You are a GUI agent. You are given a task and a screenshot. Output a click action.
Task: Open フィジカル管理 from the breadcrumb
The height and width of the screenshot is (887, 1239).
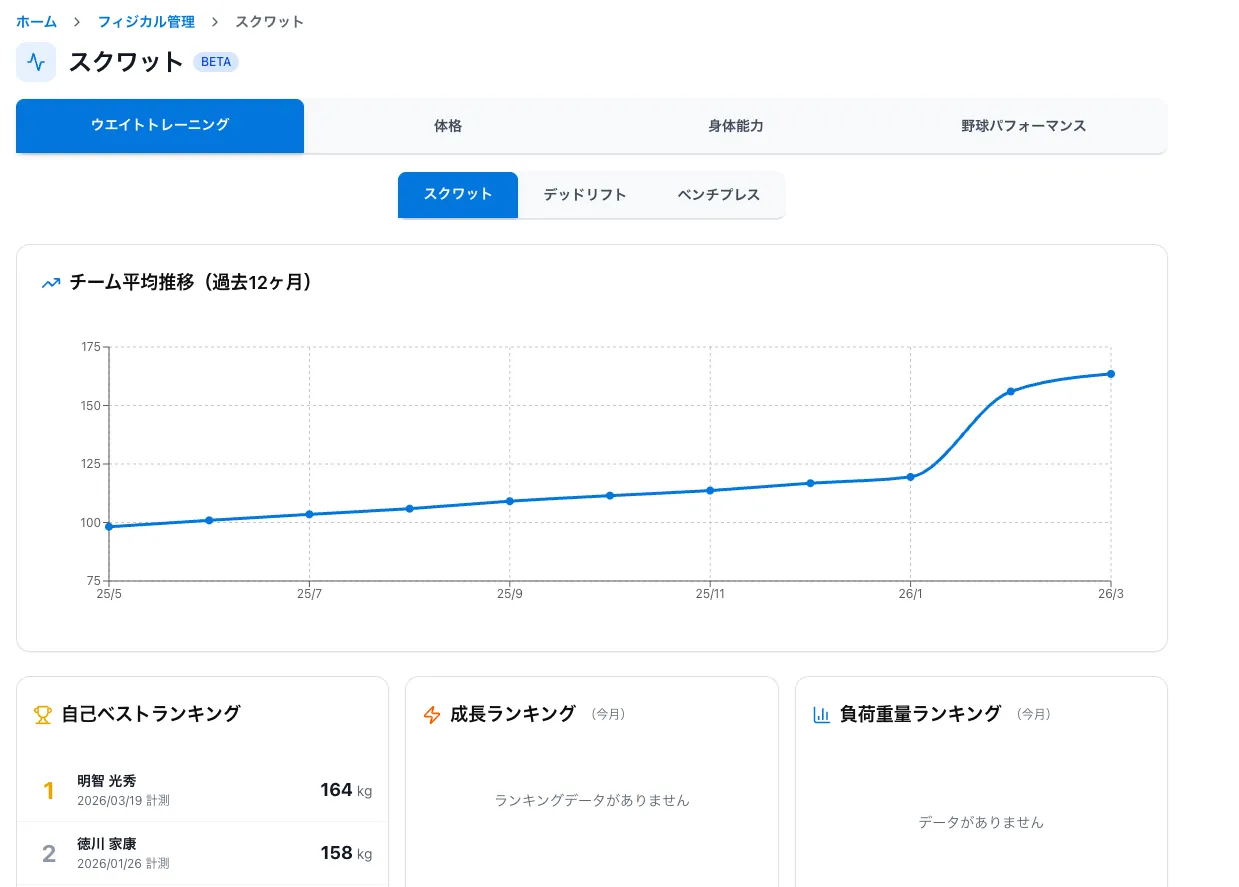coord(146,21)
